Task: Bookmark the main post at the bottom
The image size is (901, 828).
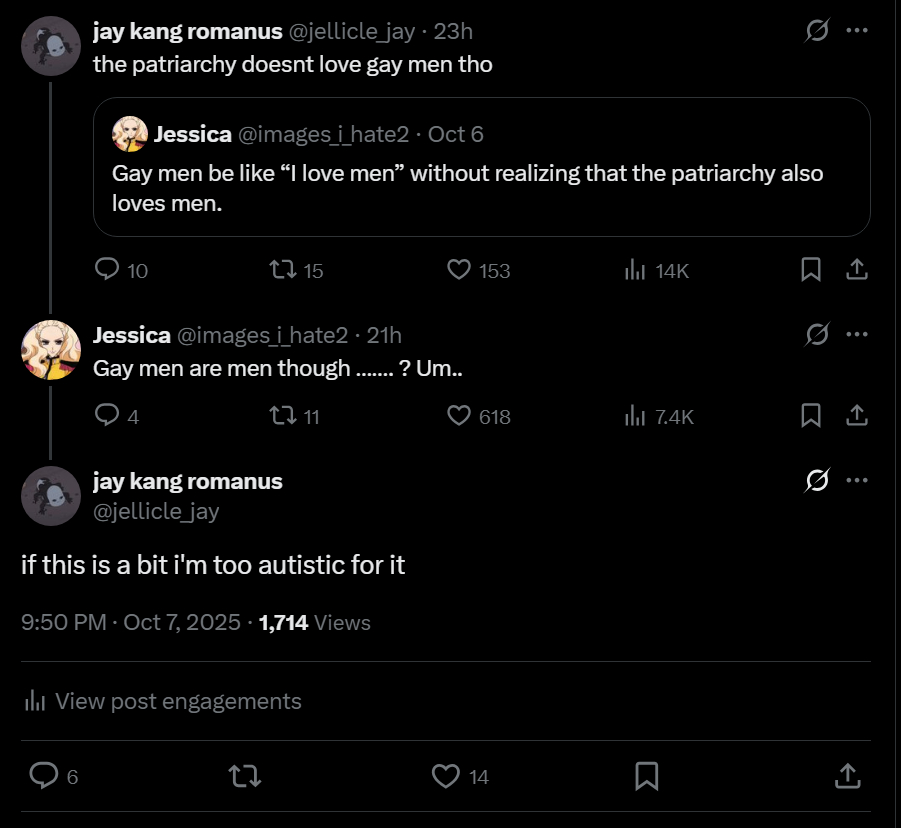Action: point(646,775)
